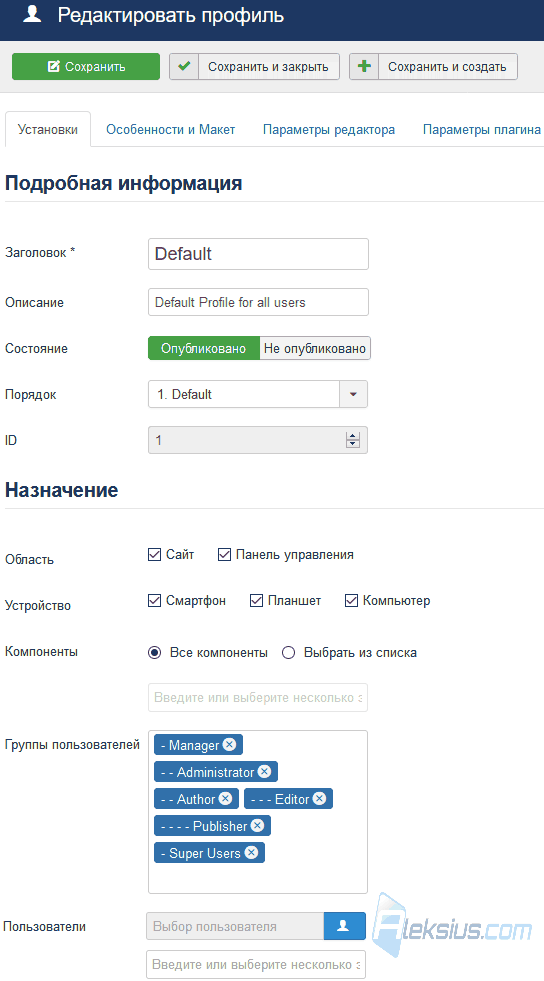Remove the Editor group tag

(320, 798)
